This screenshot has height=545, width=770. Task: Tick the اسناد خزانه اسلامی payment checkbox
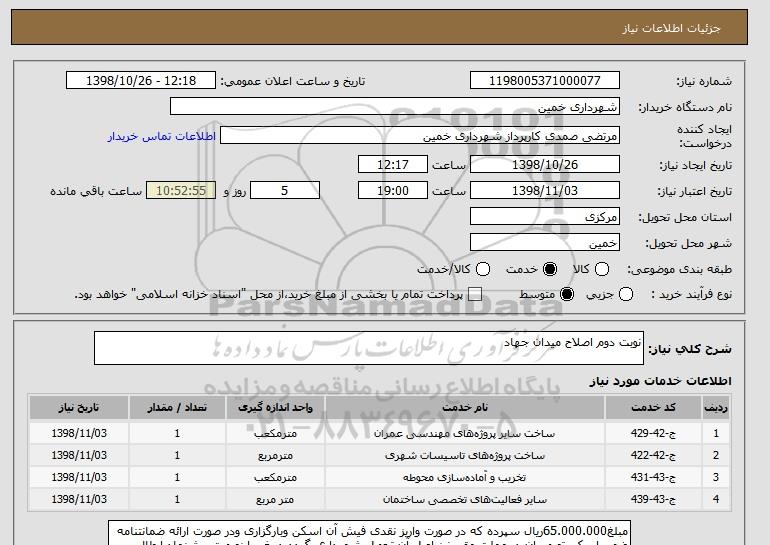click(475, 294)
